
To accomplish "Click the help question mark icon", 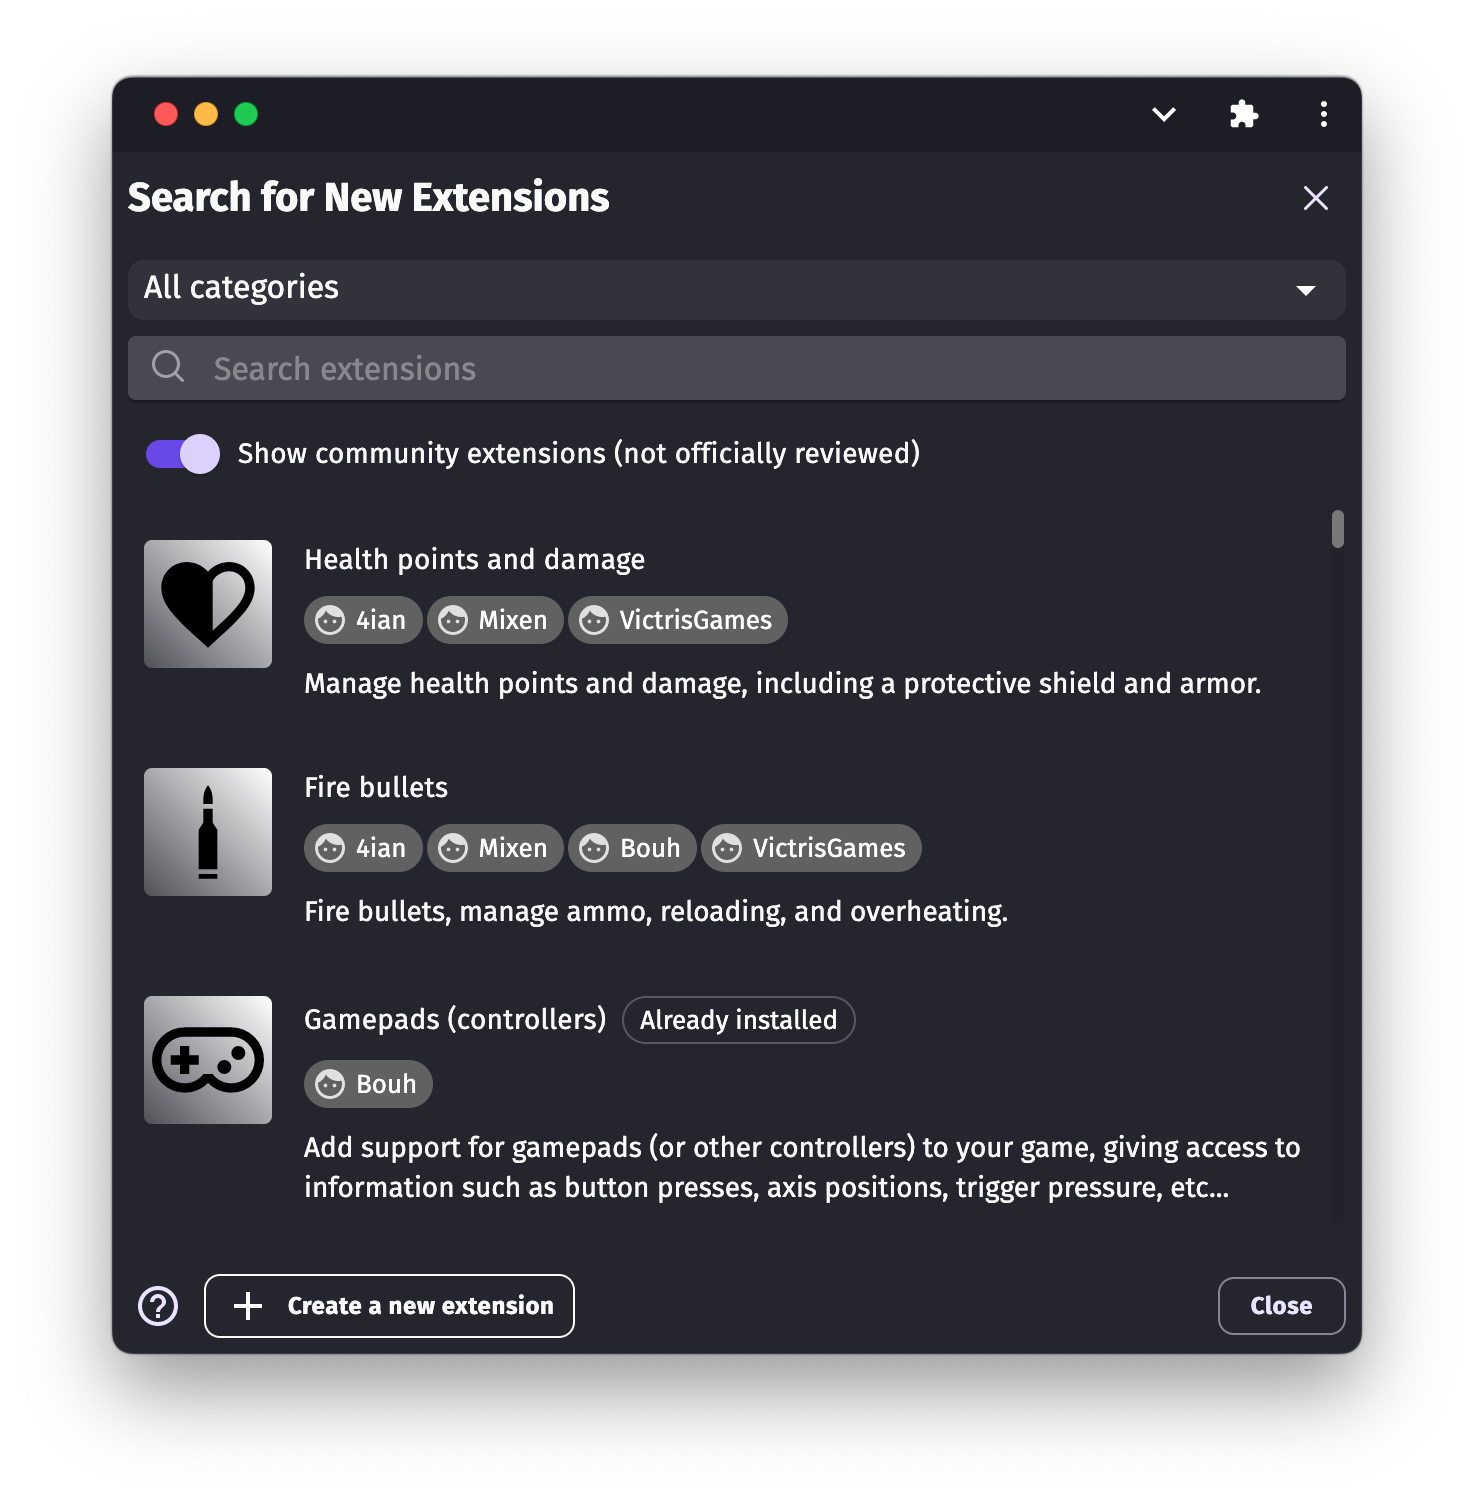I will [158, 1306].
